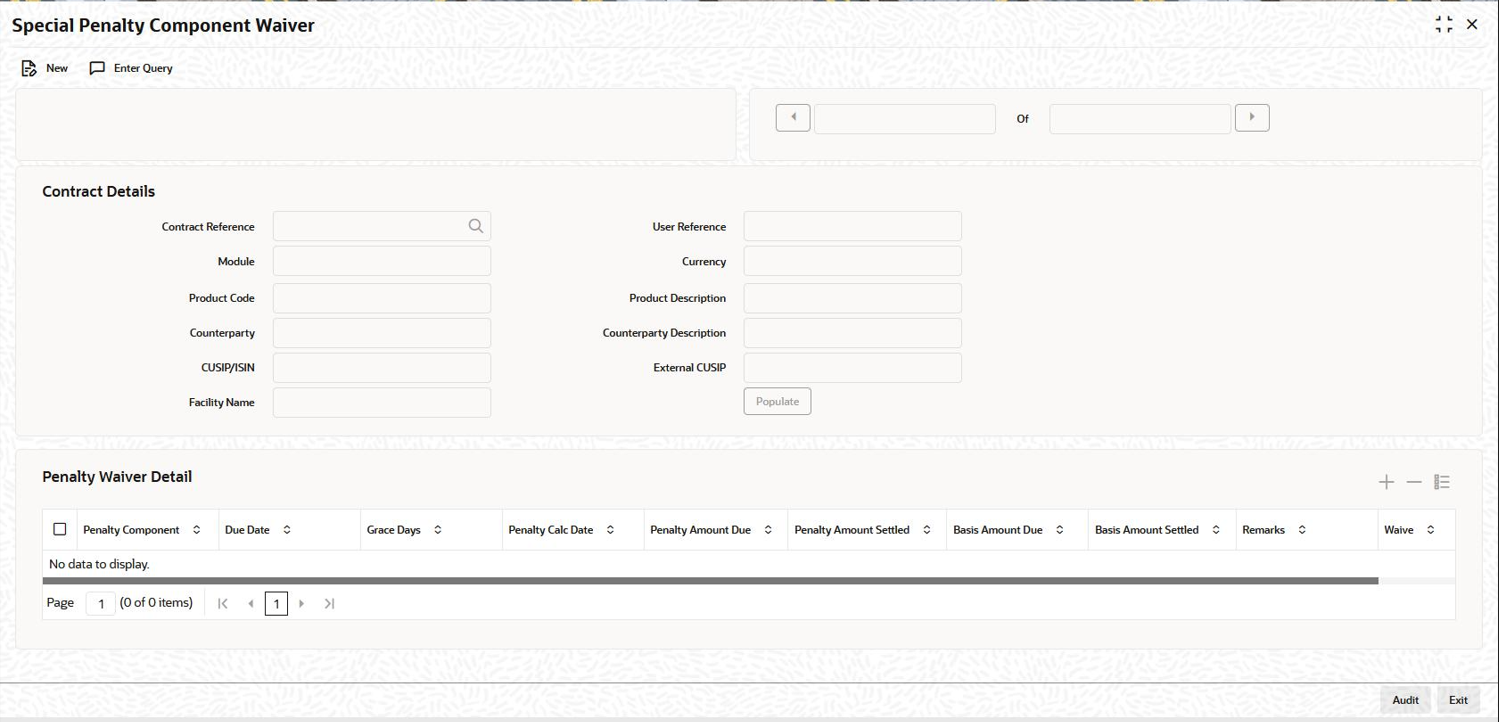Focus the External CUSIP field

pos(853,368)
